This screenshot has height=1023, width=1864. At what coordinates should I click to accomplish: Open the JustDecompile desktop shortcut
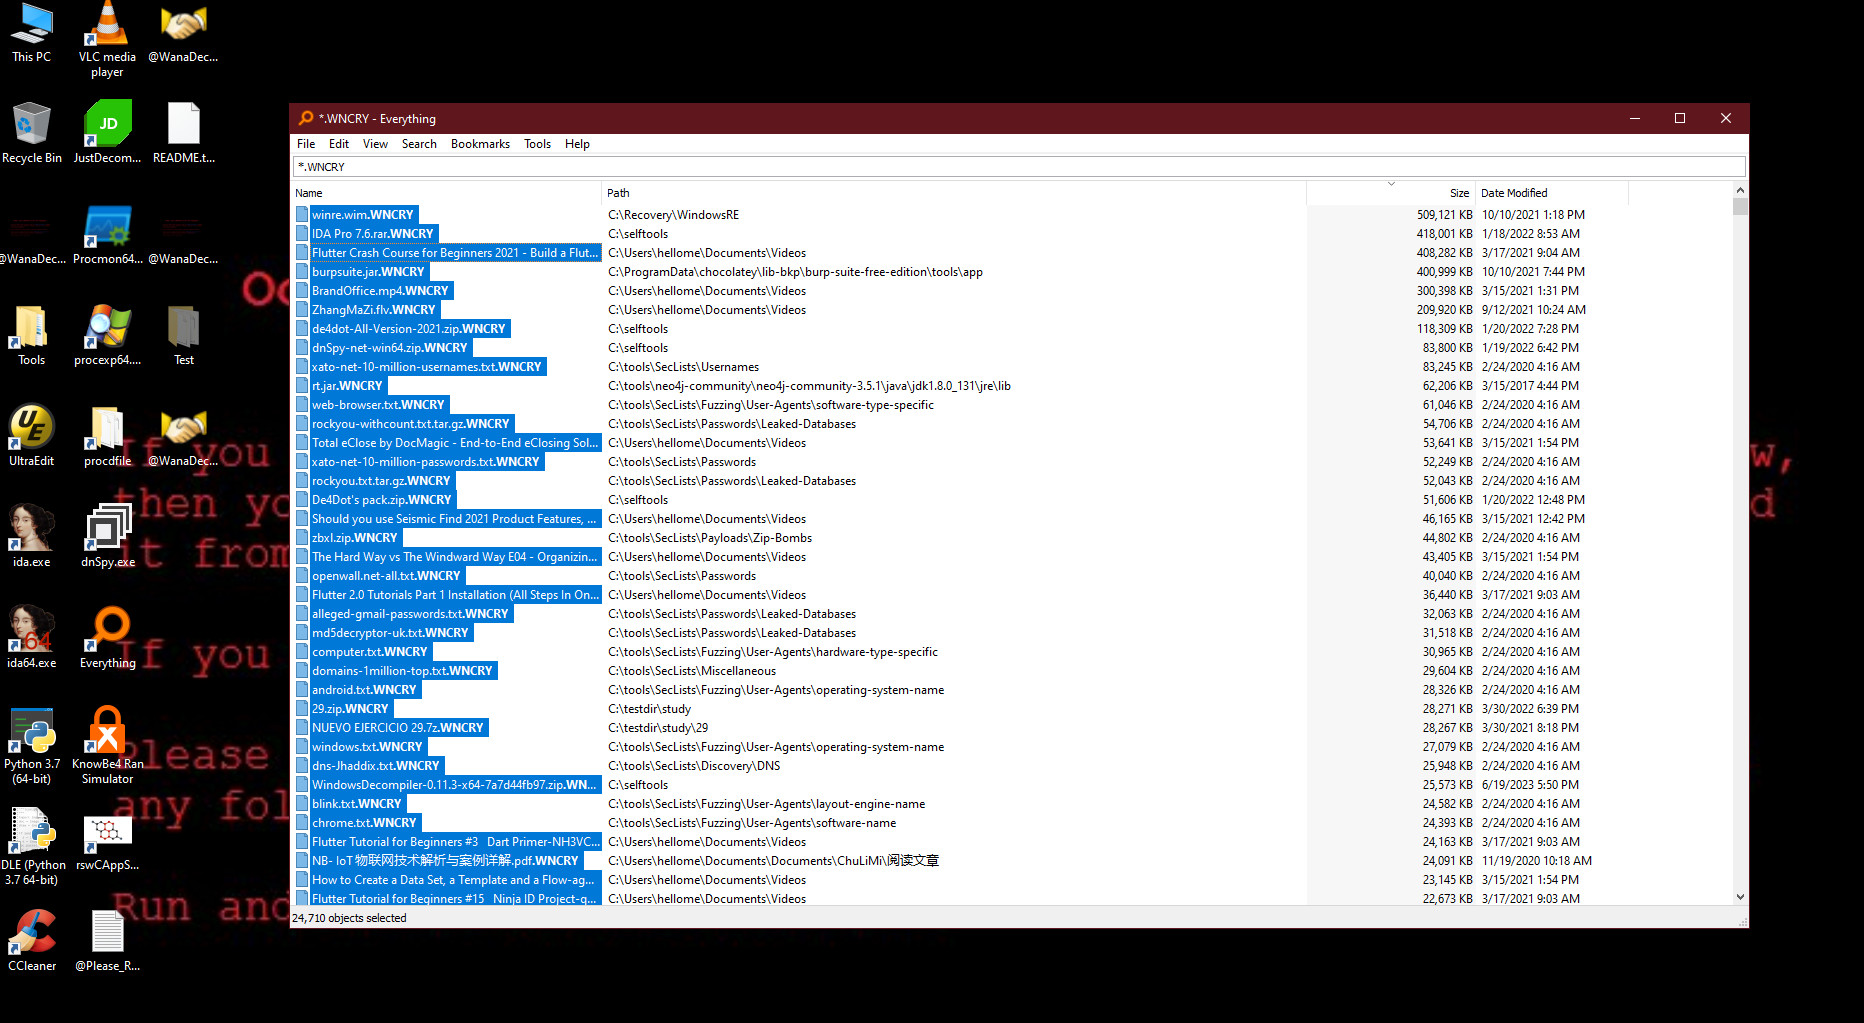tap(107, 128)
